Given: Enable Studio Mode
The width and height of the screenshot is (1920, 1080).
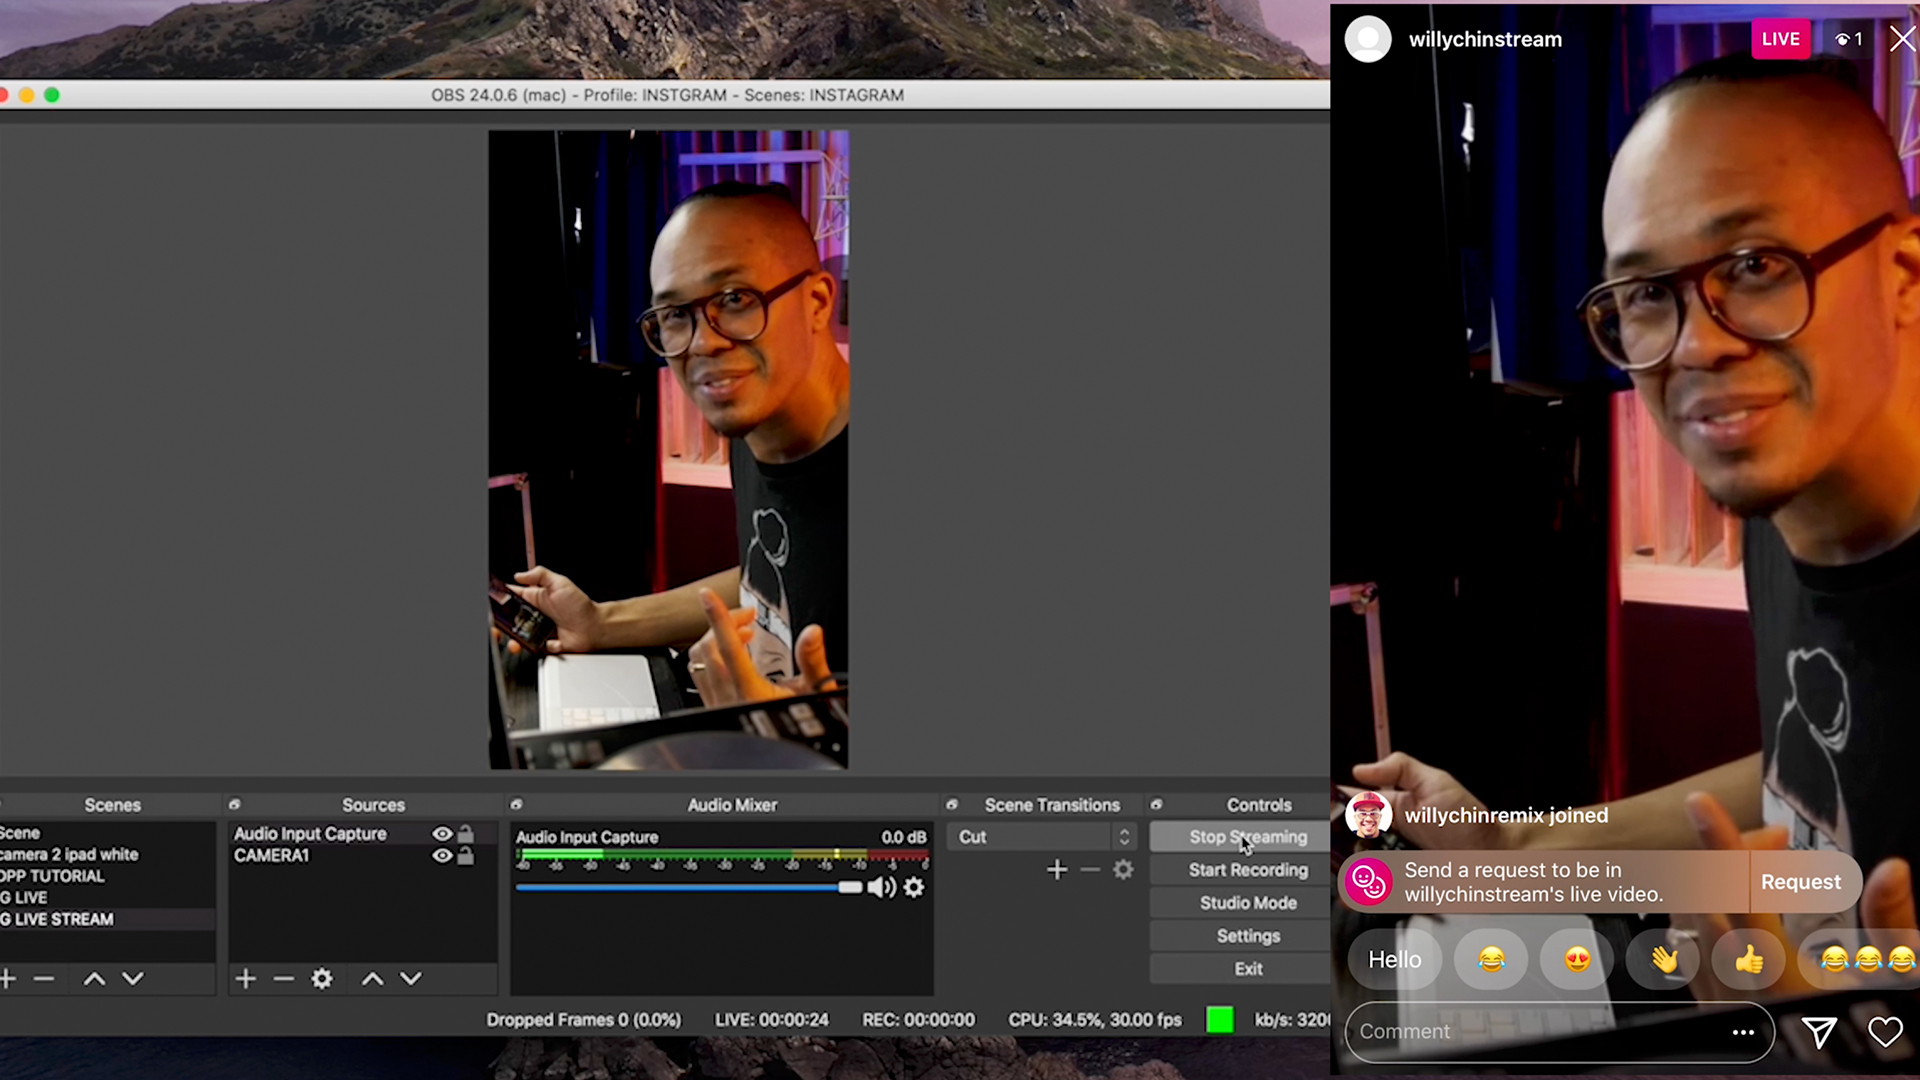Looking at the screenshot, I should (1240, 903).
